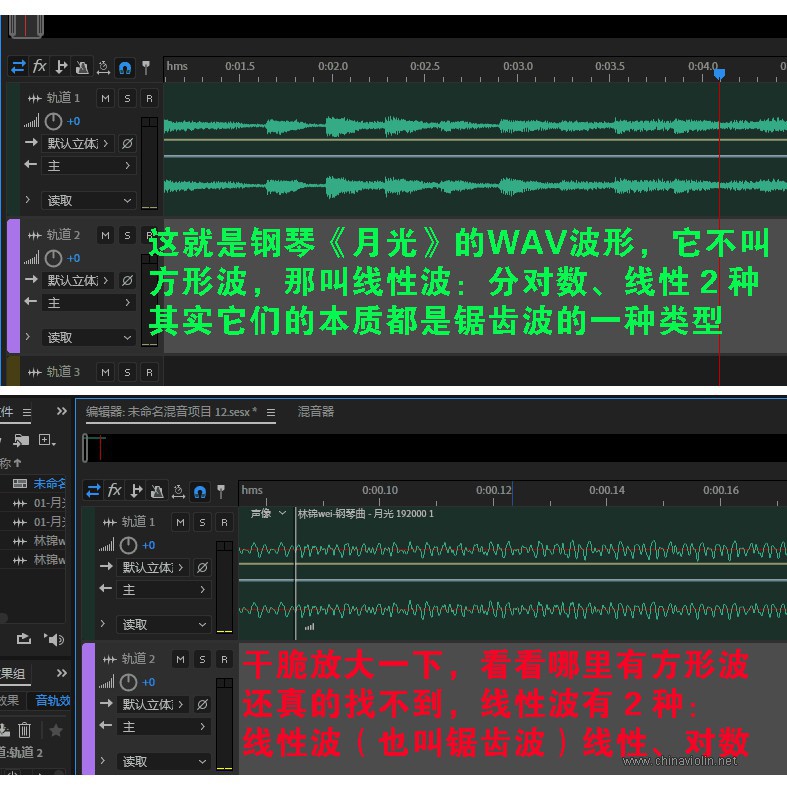The width and height of the screenshot is (787, 787).
Task: Click 0:00.14 on the lower timeline ruler
Action: coord(607,490)
